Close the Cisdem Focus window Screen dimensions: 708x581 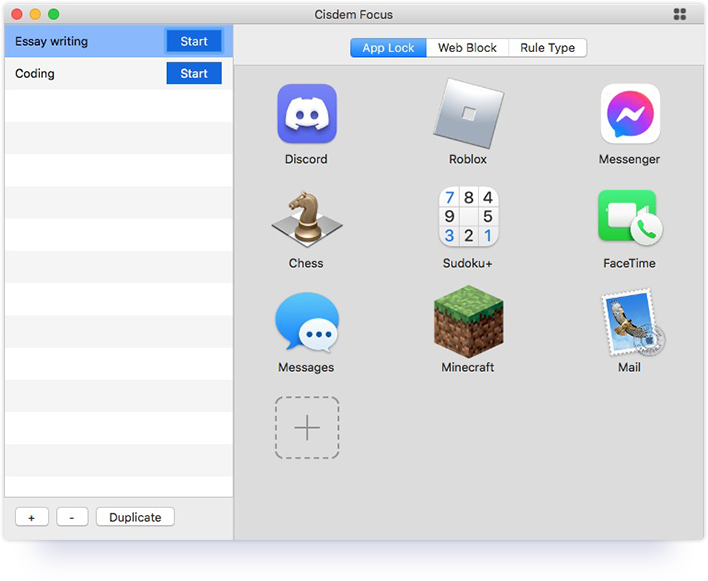click(x=17, y=14)
